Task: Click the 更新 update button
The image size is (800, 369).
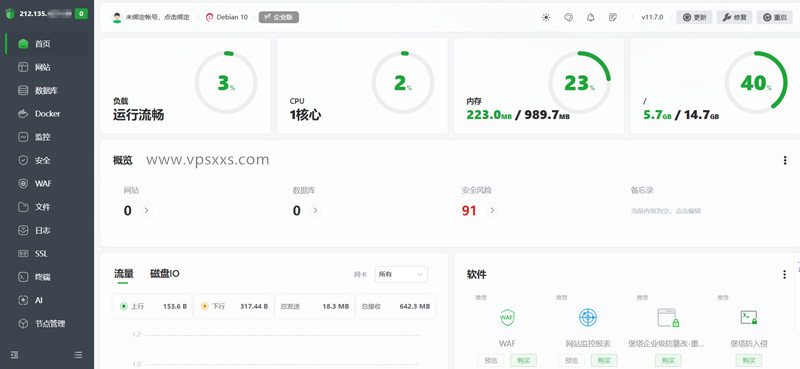Action: (694, 17)
